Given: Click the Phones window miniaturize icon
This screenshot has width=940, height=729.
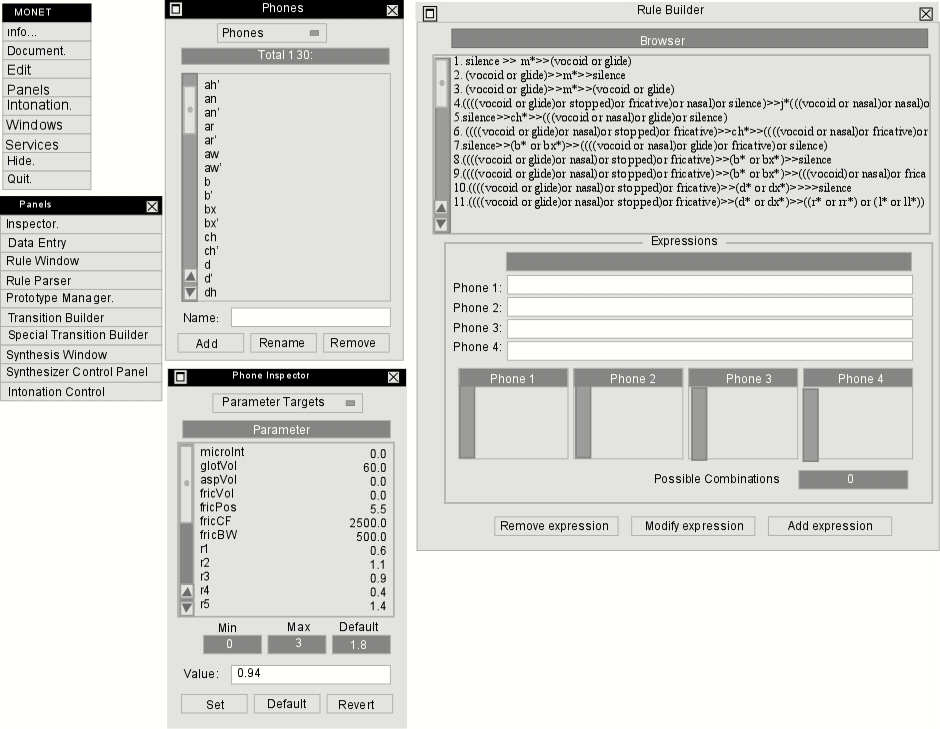Looking at the screenshot, I should (176, 9).
